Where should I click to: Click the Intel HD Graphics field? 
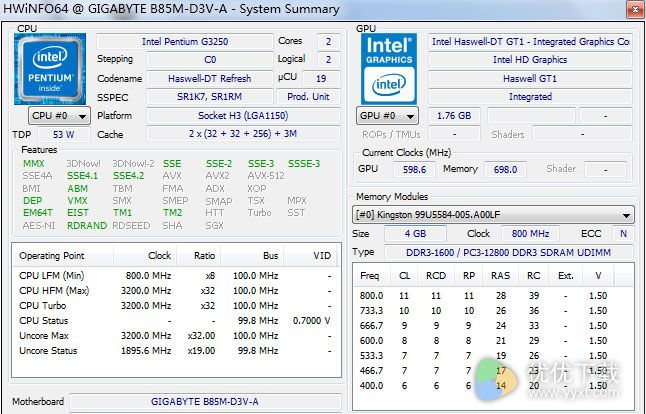coord(530,60)
